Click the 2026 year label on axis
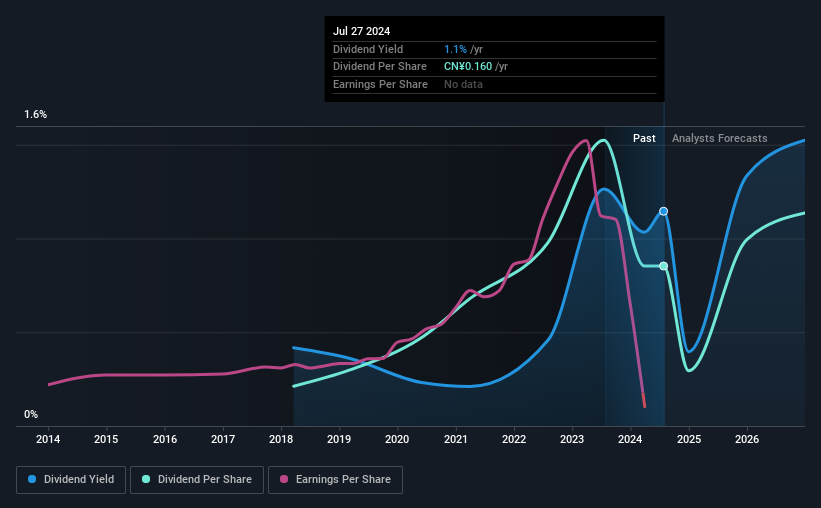 (747, 439)
